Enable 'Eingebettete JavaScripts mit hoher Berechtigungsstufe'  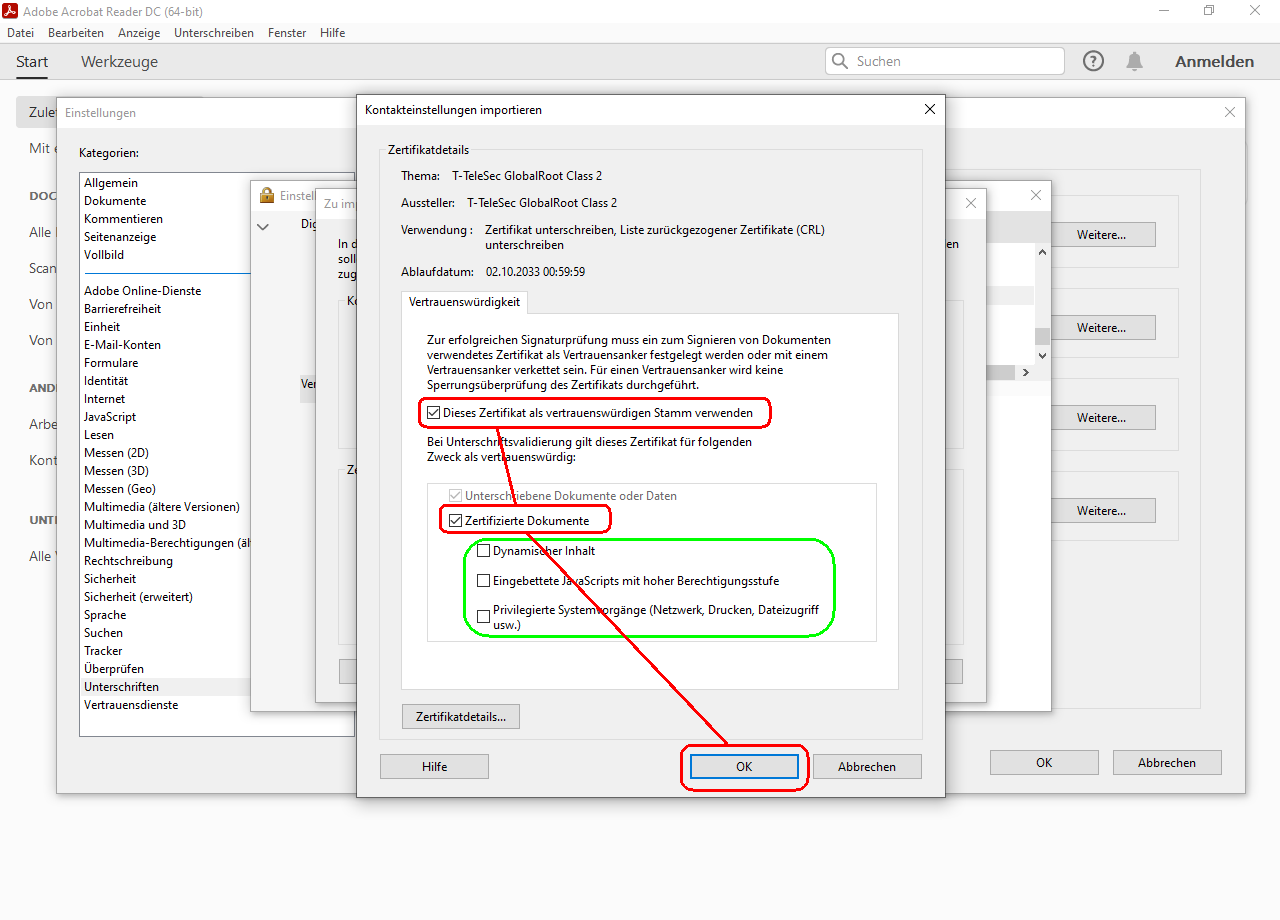(484, 581)
